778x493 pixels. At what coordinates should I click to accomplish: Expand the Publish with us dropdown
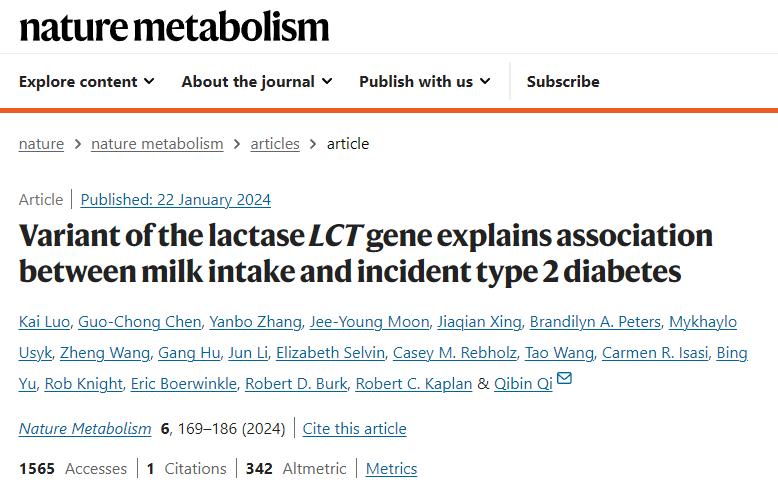tap(424, 82)
